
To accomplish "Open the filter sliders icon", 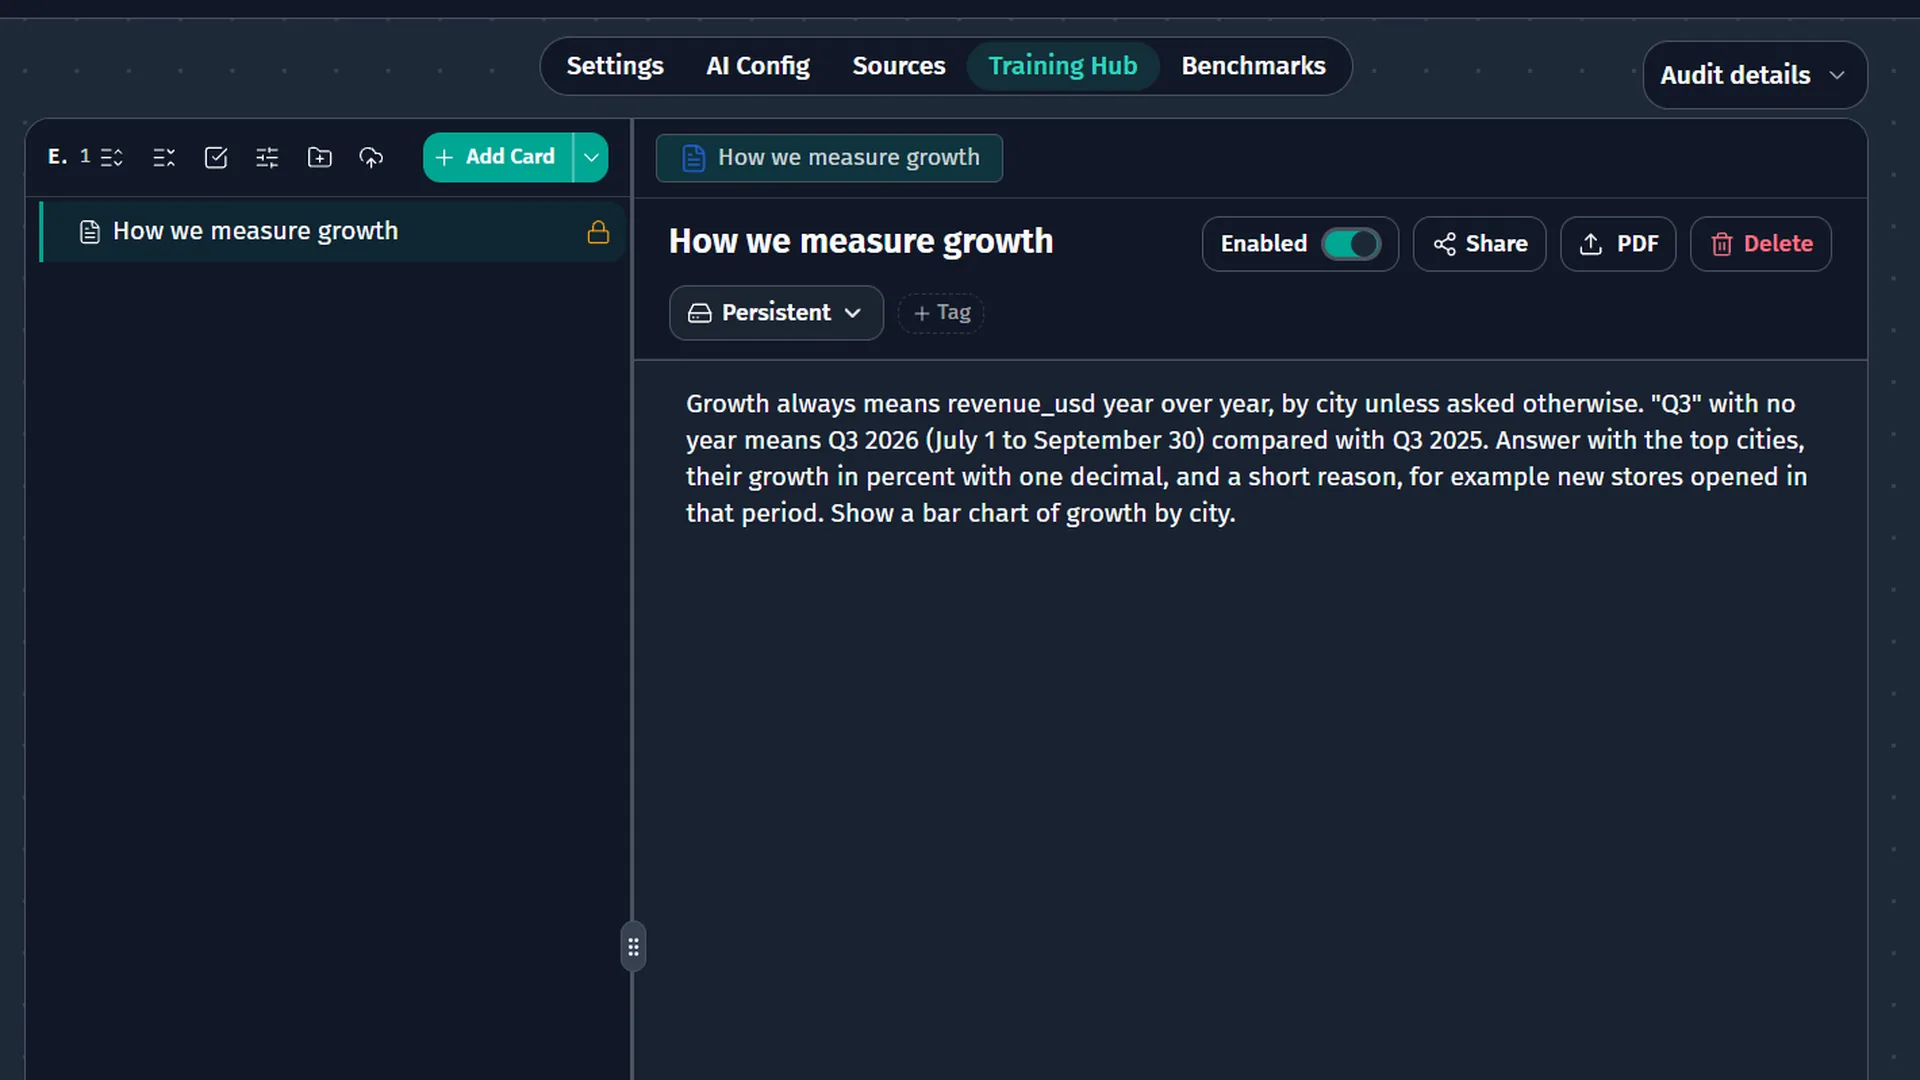I will click(267, 158).
